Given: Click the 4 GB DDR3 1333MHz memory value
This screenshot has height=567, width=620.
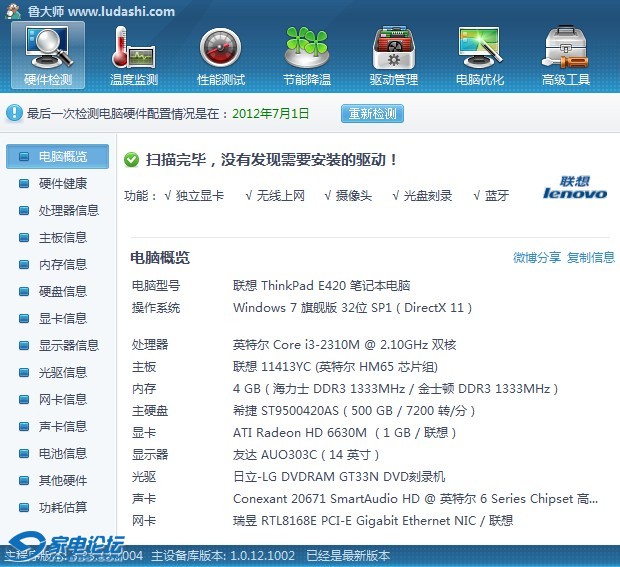Looking at the screenshot, I should point(395,389).
